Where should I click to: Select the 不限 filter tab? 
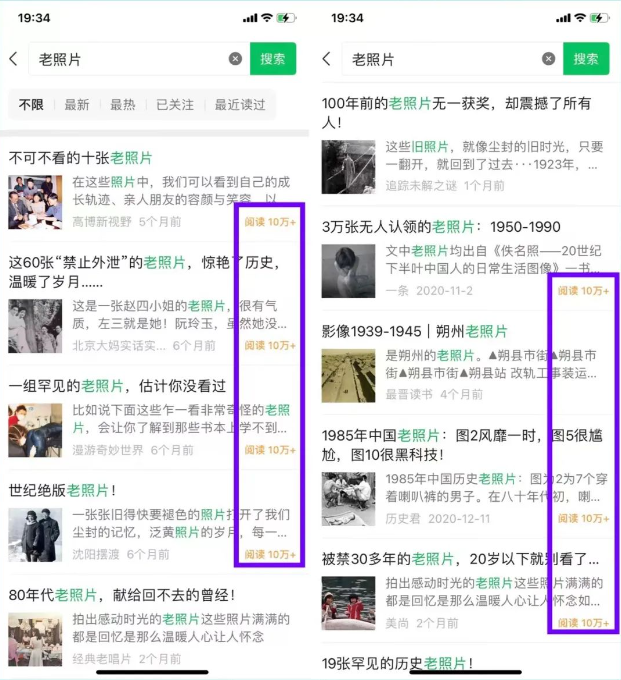pyautogui.click(x=31, y=105)
